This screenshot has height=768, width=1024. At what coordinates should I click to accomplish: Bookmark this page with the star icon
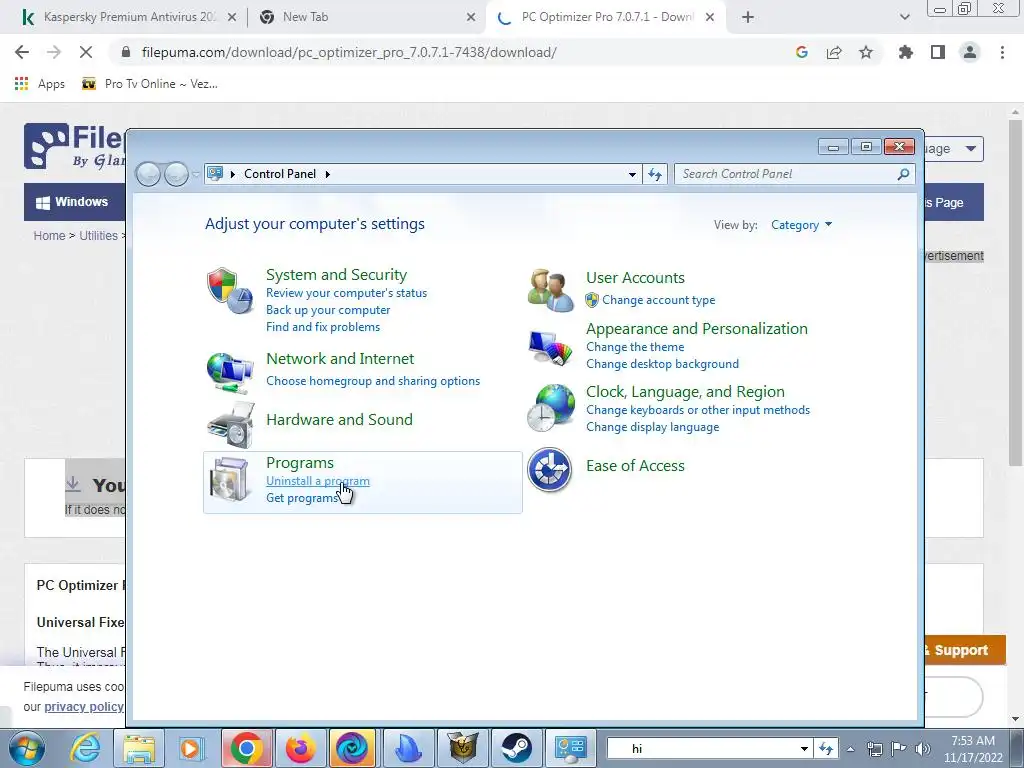point(866,52)
